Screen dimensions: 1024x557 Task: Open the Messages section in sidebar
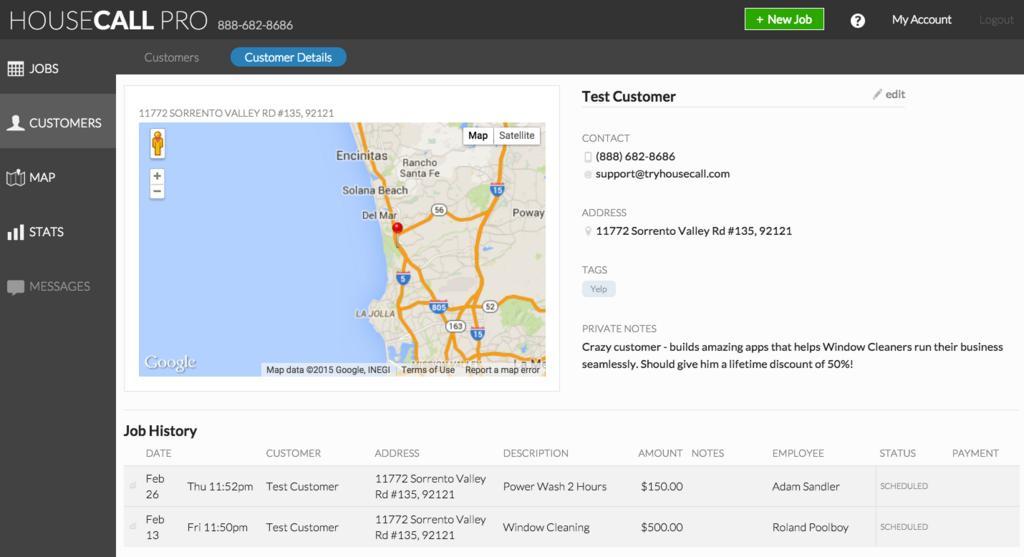pyautogui.click(x=57, y=286)
